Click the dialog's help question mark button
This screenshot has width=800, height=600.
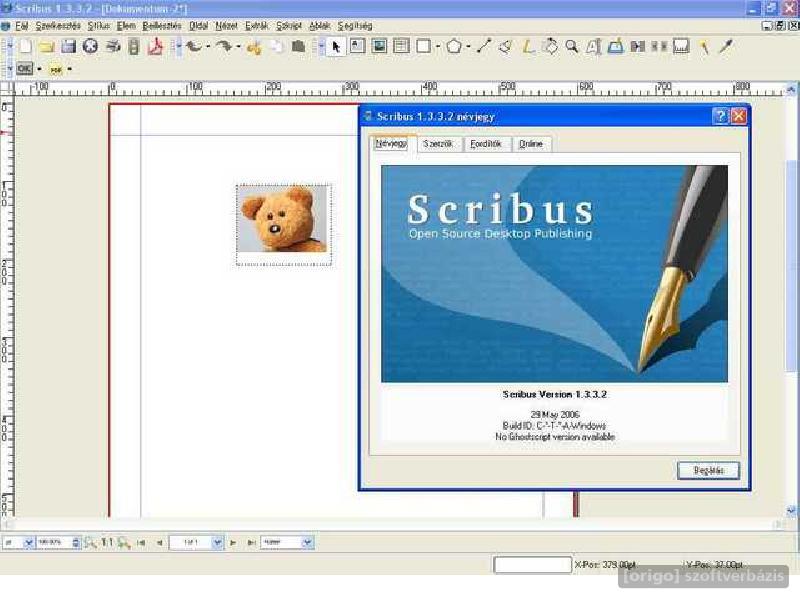[720, 116]
